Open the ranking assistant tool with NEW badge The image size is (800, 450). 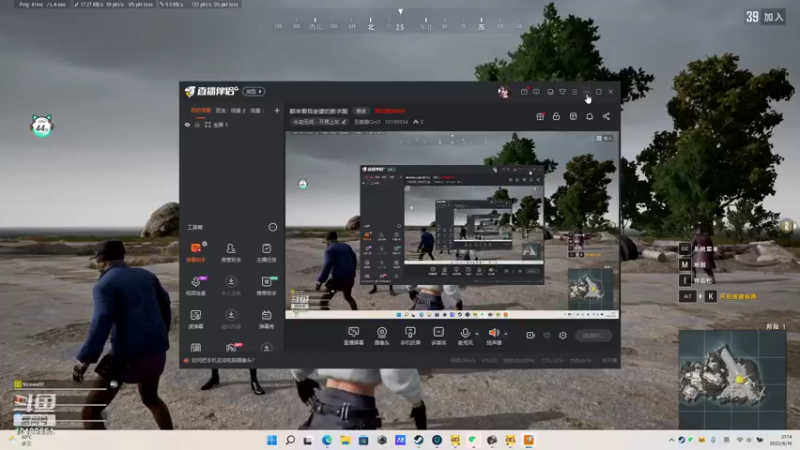point(266,286)
